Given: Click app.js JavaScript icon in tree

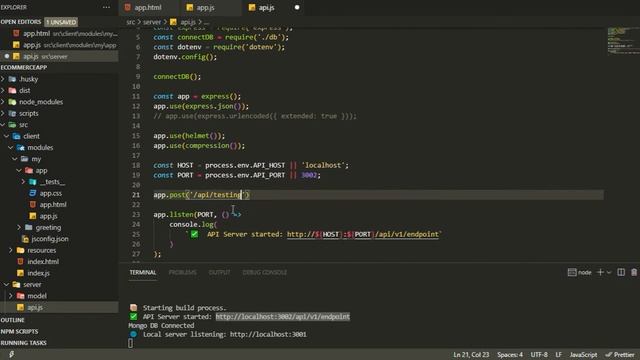Looking at the screenshot, I should (33, 216).
